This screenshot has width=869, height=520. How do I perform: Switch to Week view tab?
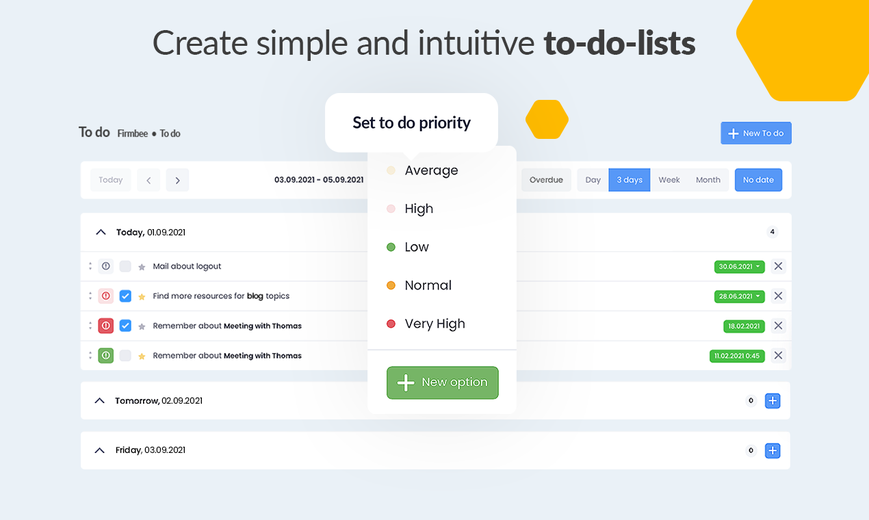(x=669, y=180)
